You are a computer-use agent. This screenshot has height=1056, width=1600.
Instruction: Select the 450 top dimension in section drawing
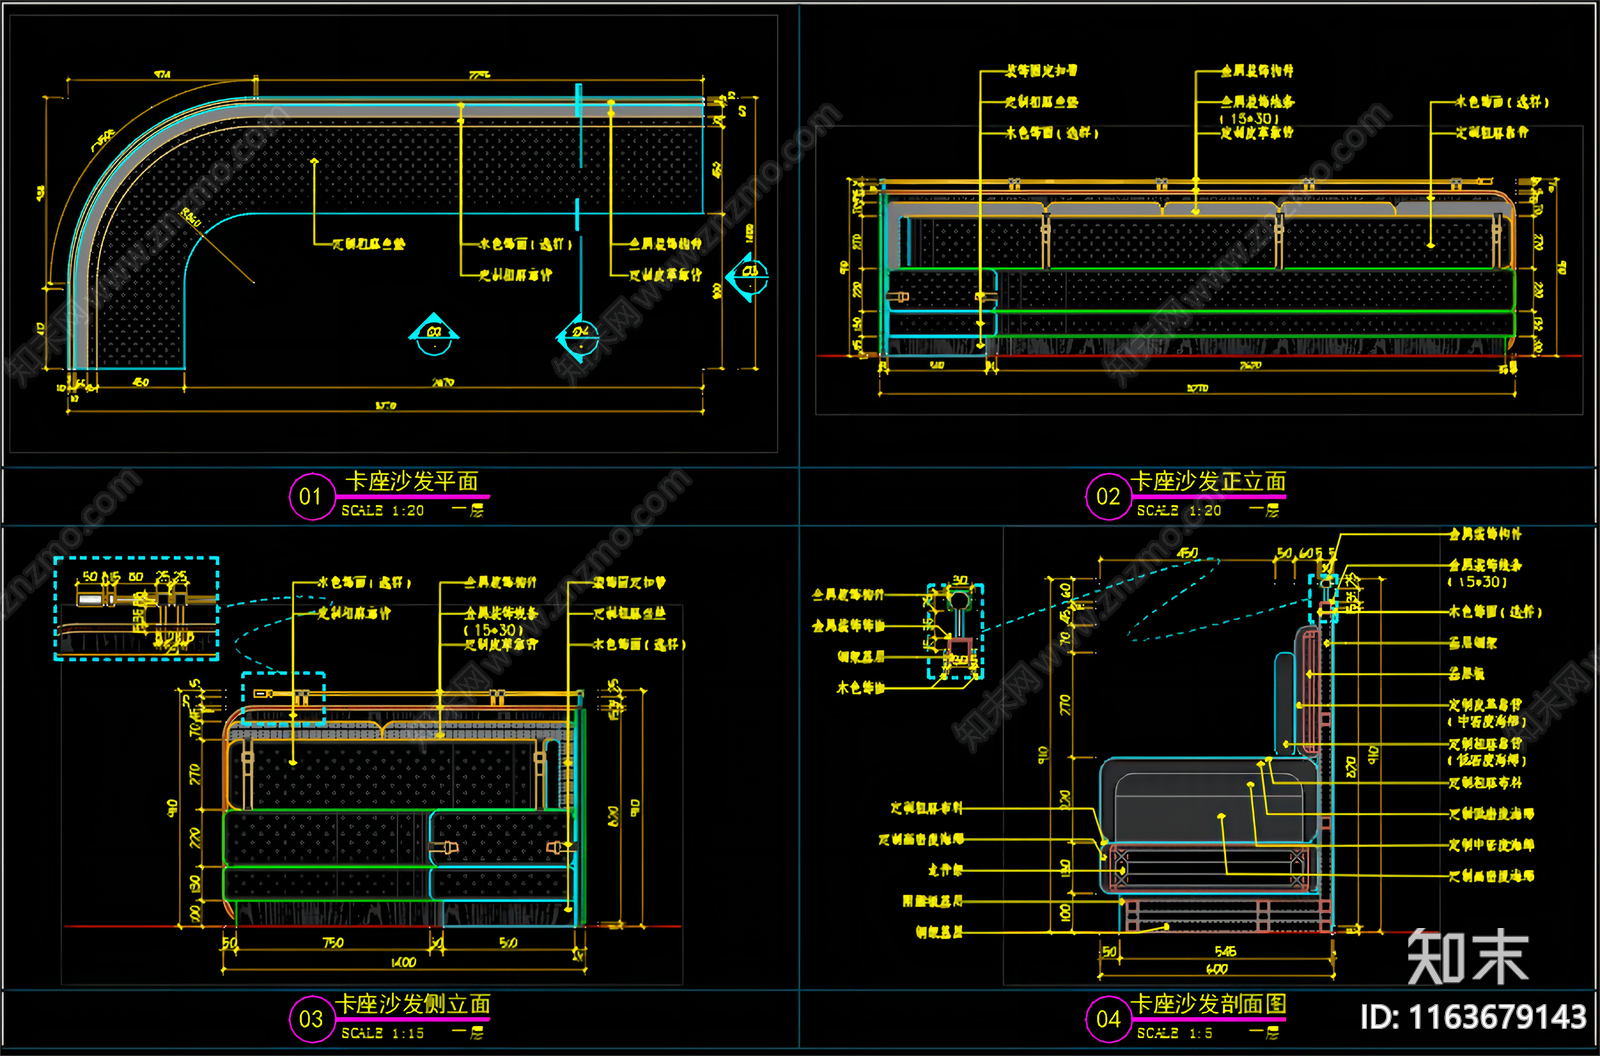click(1187, 553)
